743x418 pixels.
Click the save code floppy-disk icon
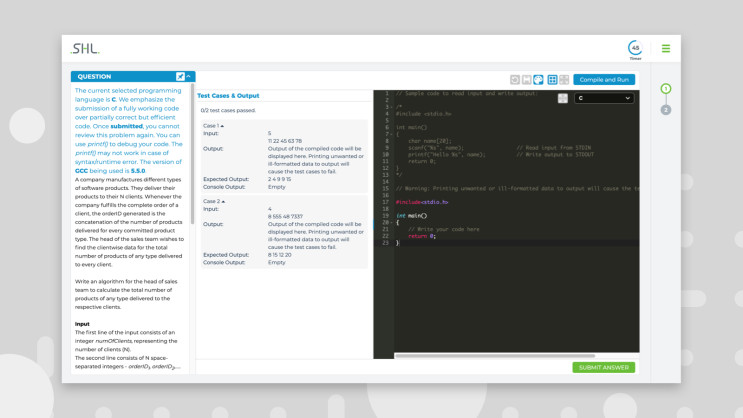526,80
